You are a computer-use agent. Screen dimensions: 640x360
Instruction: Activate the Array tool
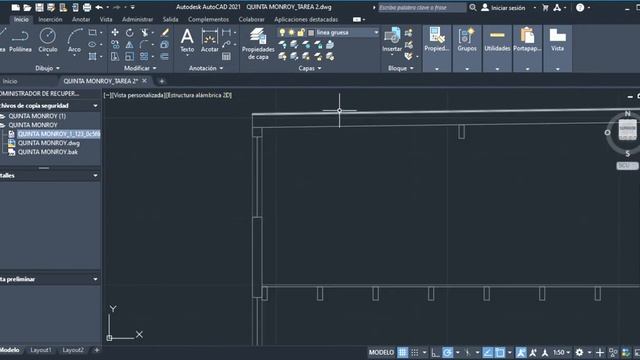point(144,56)
